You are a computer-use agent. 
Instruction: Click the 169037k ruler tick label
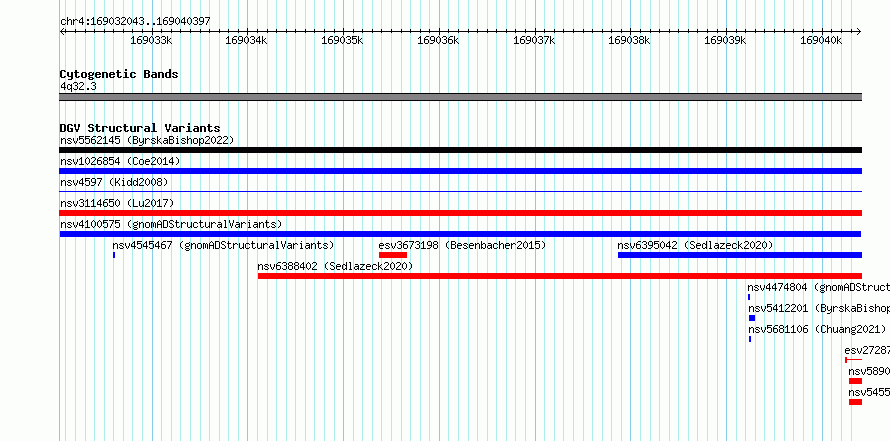pyautogui.click(x=534, y=40)
